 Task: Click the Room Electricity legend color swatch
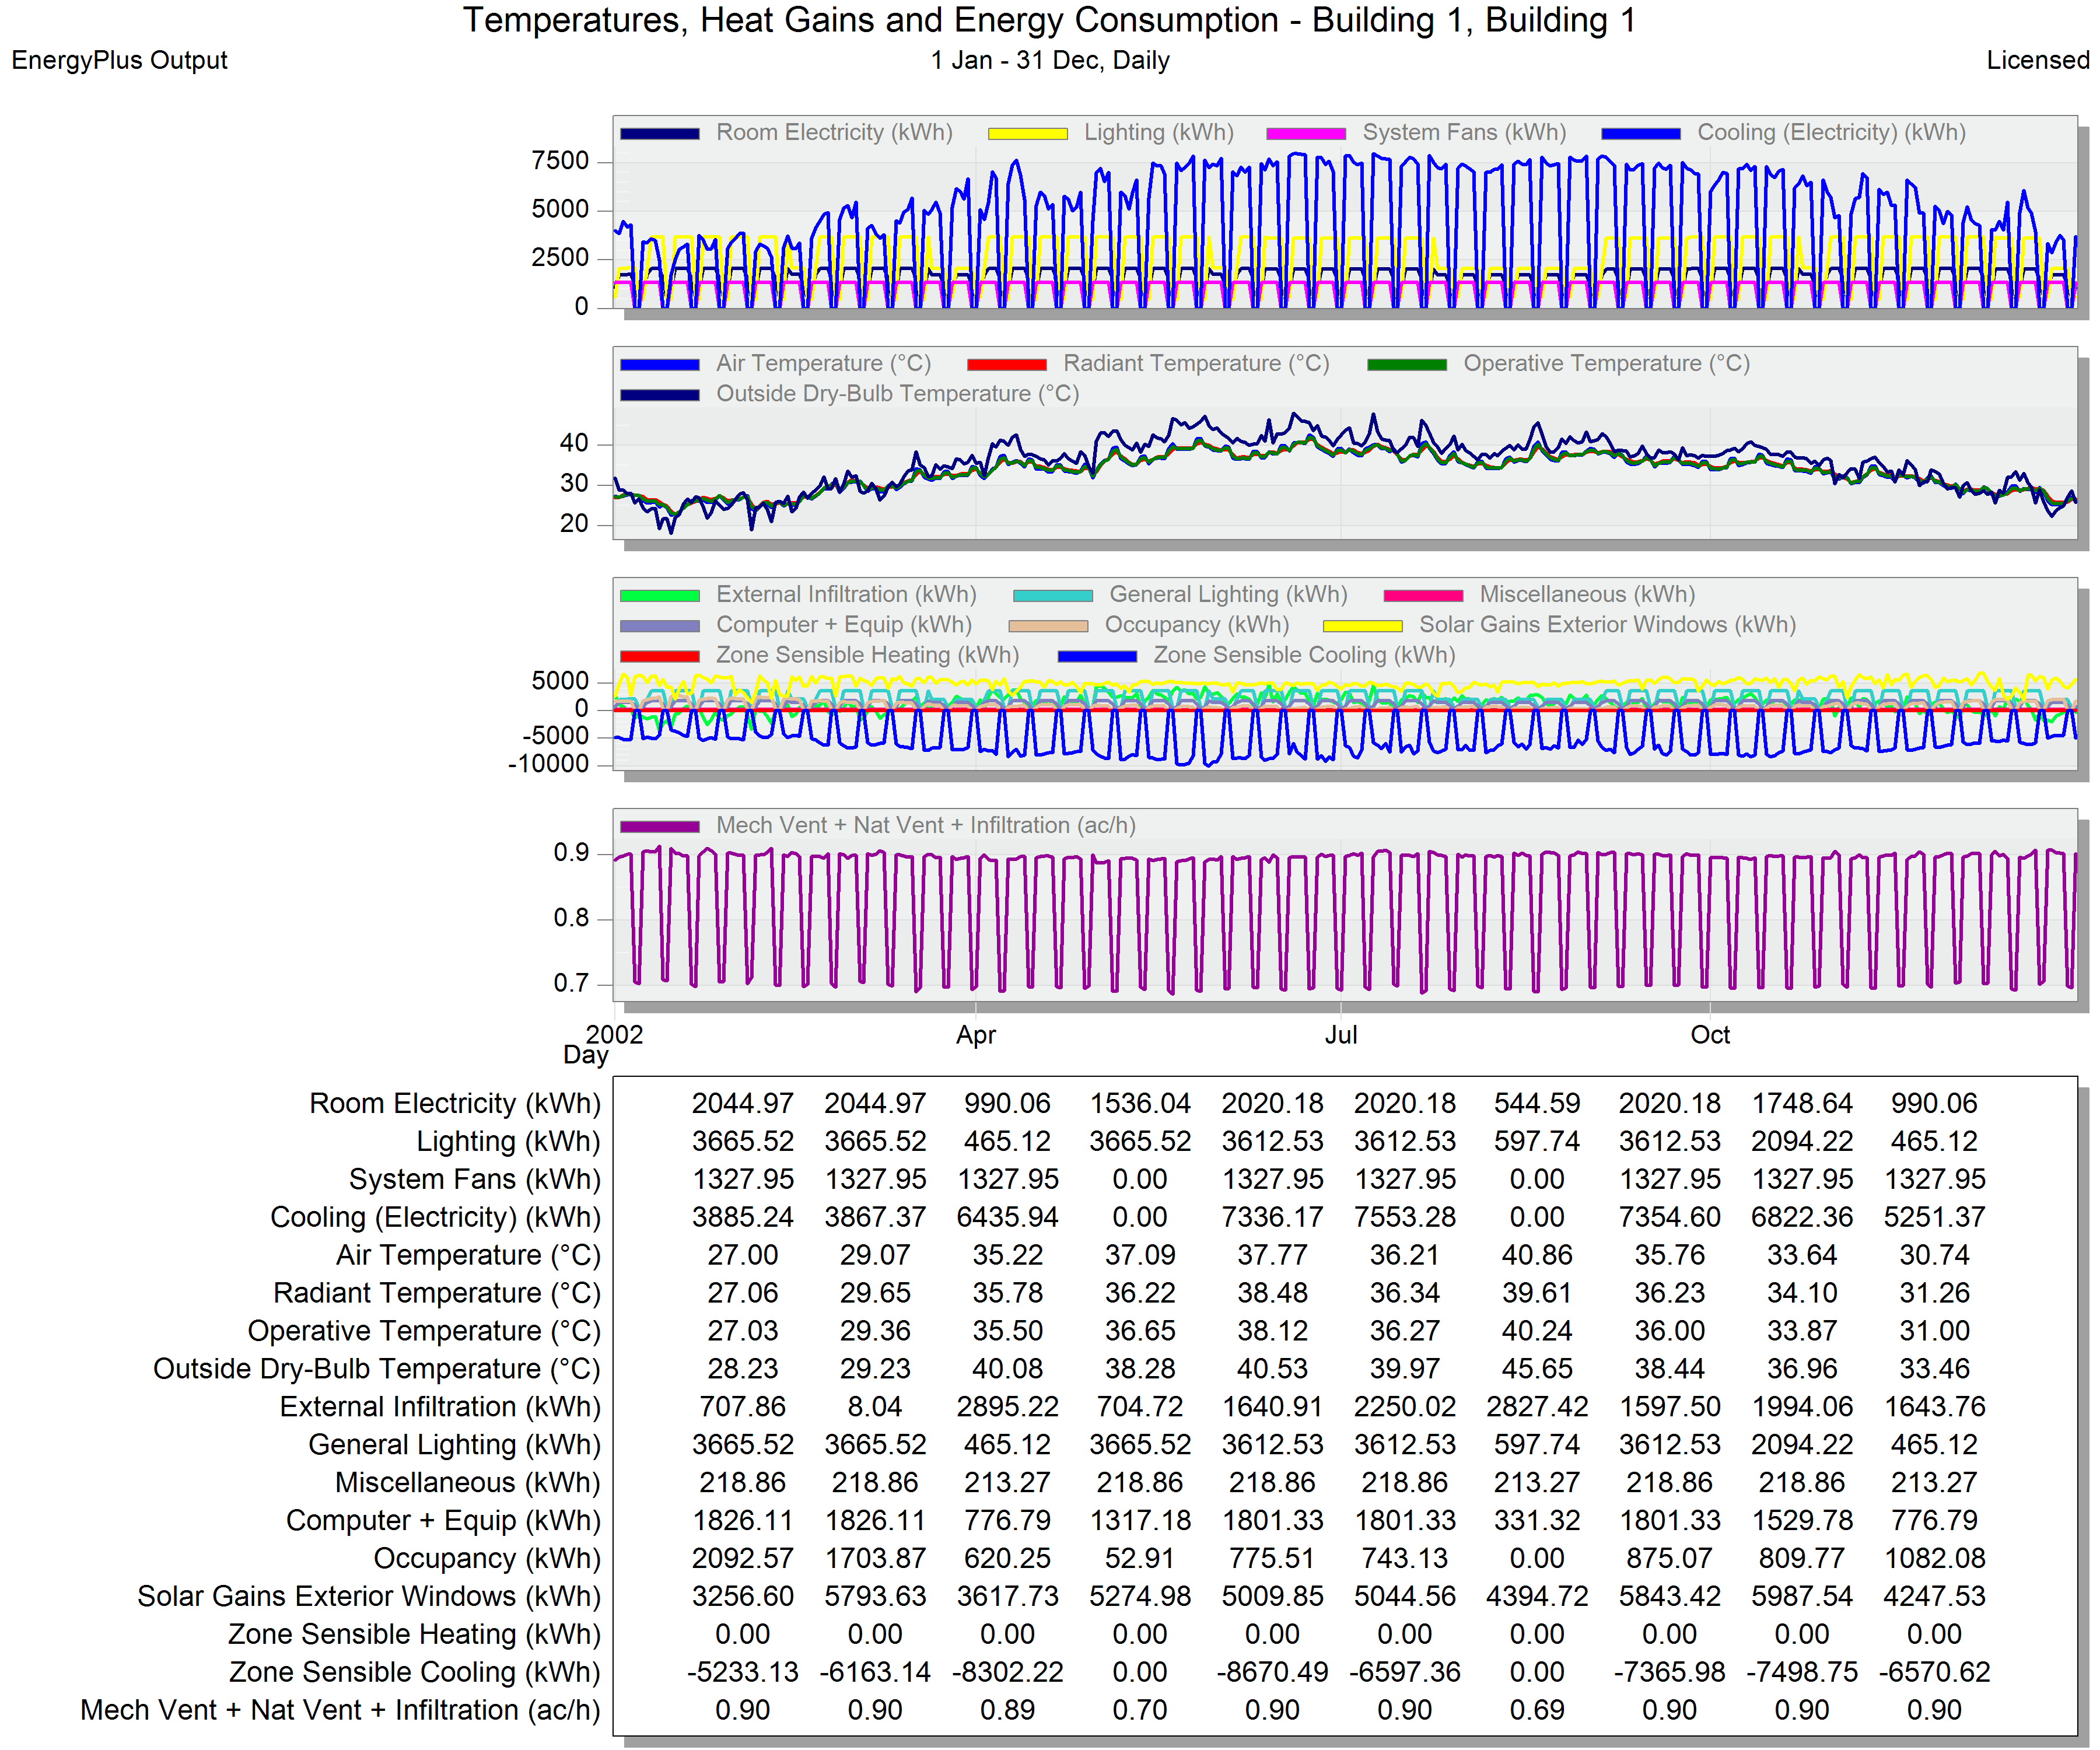(x=659, y=133)
